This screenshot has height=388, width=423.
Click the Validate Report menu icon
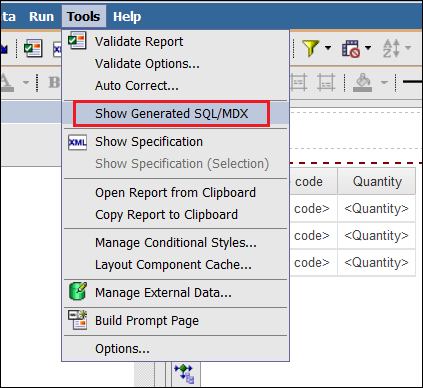(77, 41)
